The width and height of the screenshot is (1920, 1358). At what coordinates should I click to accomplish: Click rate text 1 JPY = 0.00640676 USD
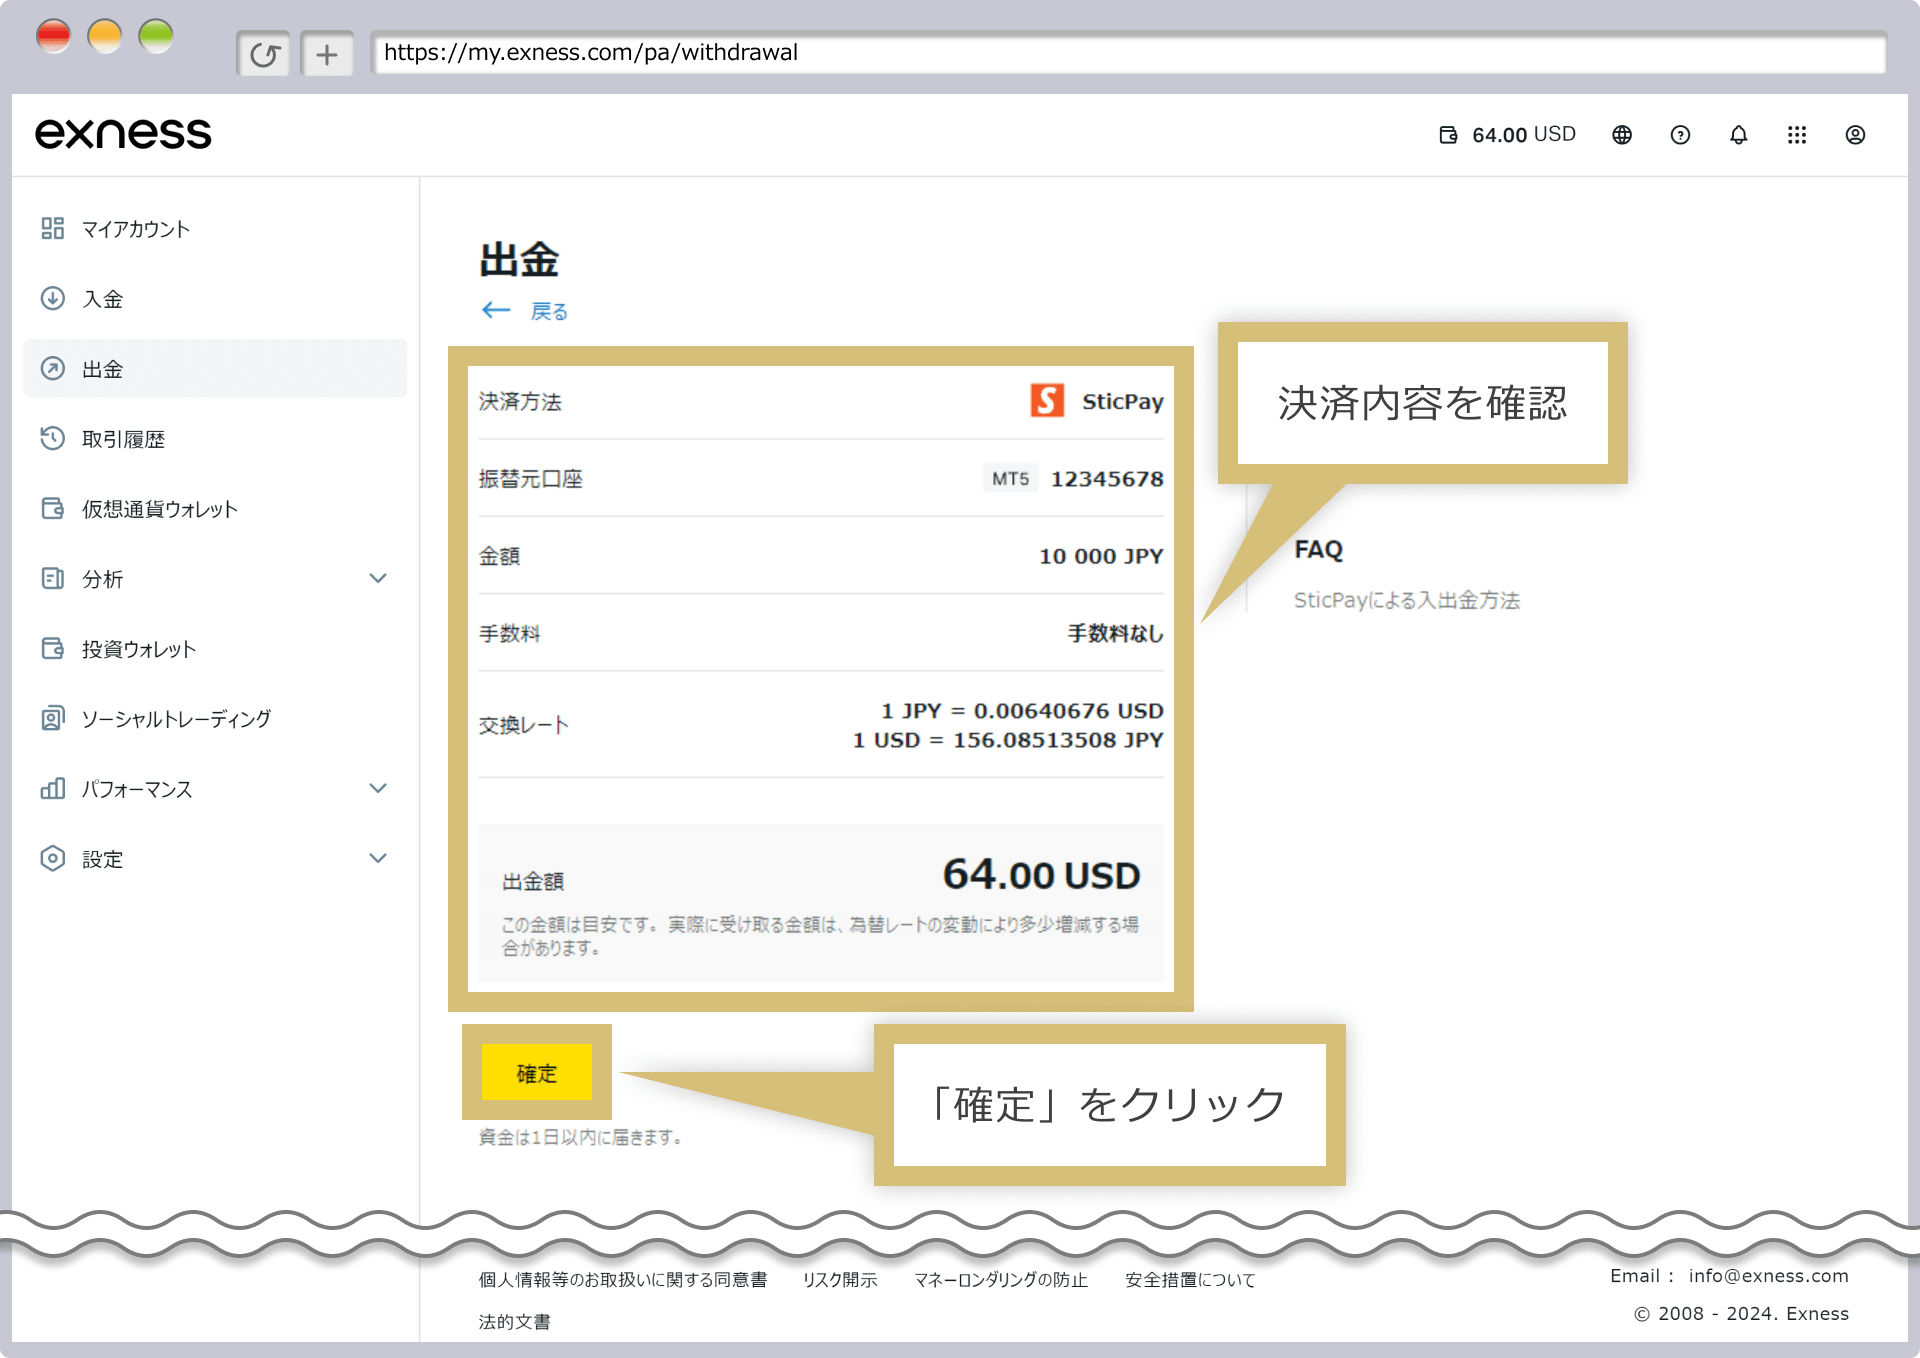click(1022, 711)
